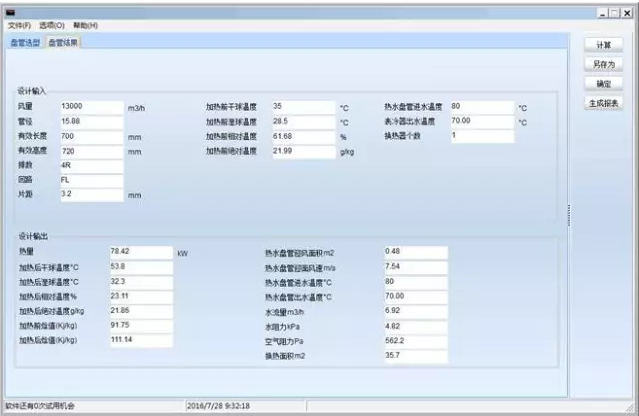Image resolution: width=639 pixels, height=416 pixels.
Task: Open the 帮助(H) menu
Action: [86, 25]
